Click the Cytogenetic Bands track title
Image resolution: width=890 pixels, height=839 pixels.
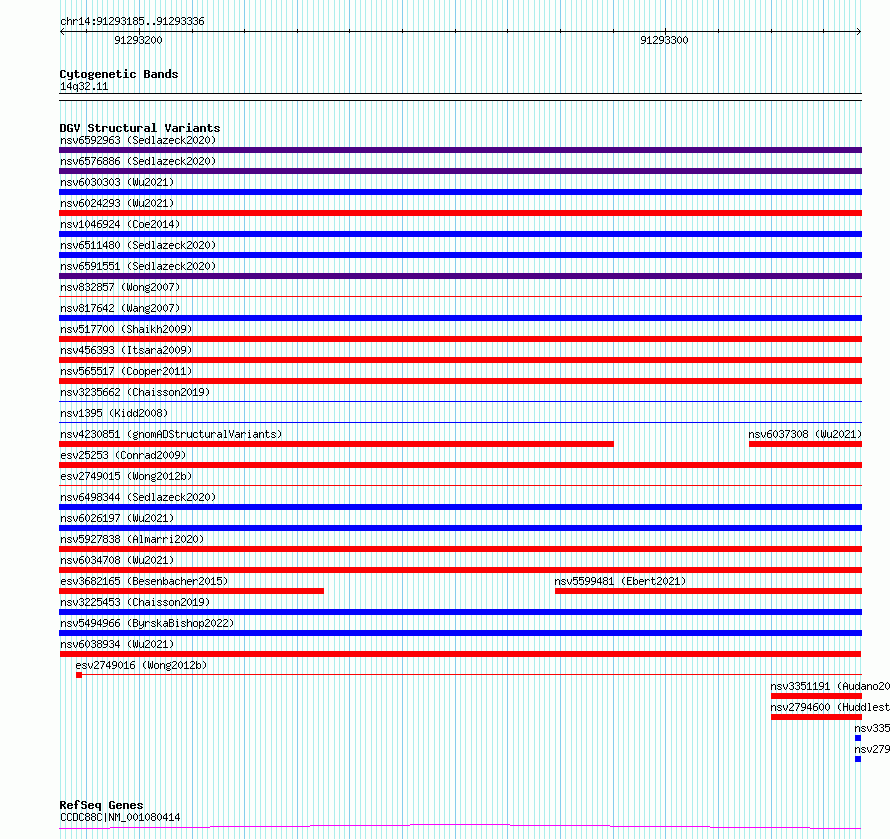tap(119, 74)
